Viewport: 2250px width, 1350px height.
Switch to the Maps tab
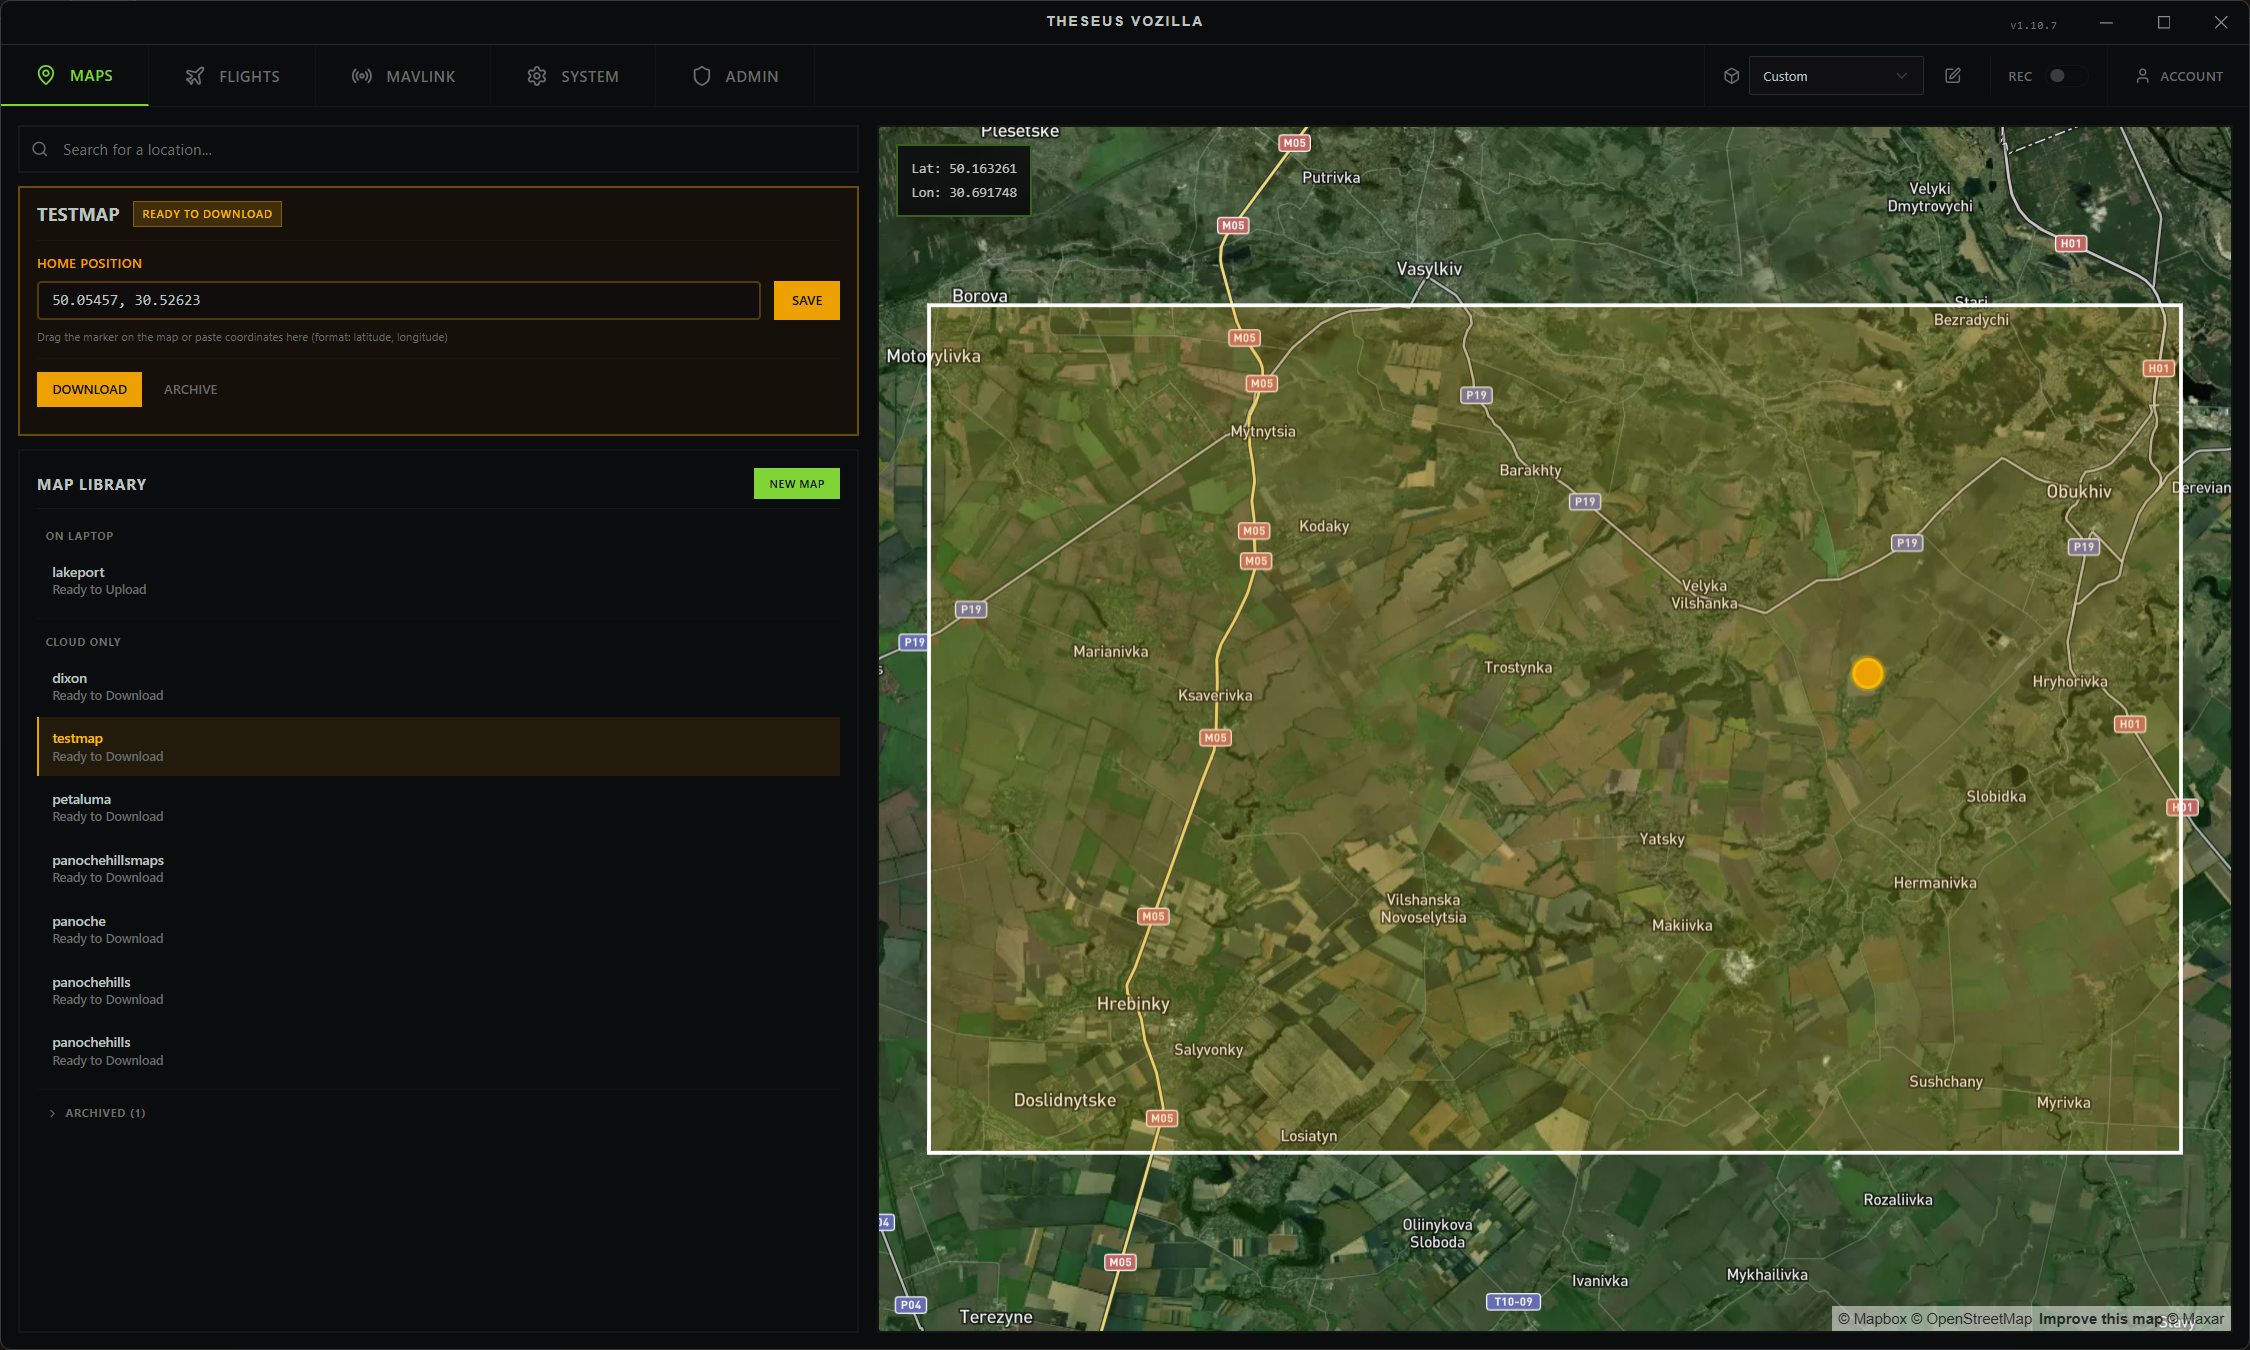click(x=75, y=76)
